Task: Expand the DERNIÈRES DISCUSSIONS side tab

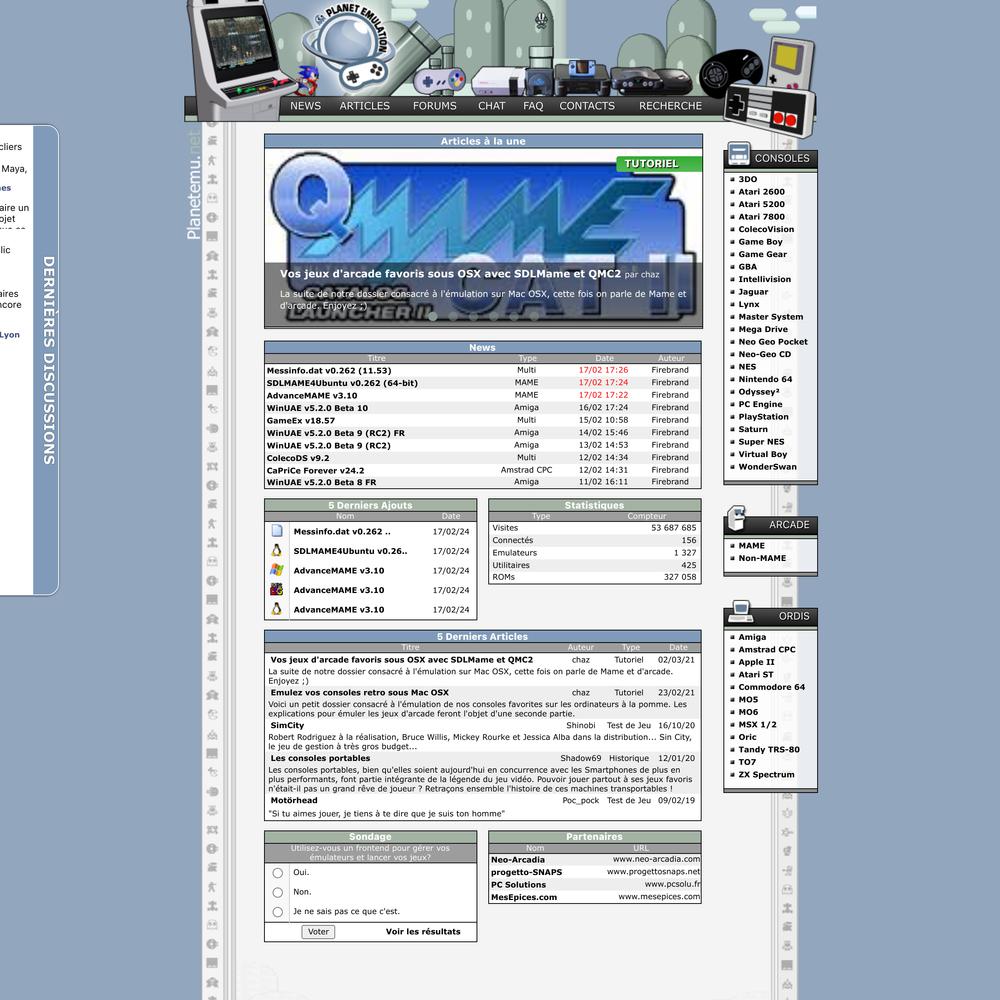Action: [48, 360]
